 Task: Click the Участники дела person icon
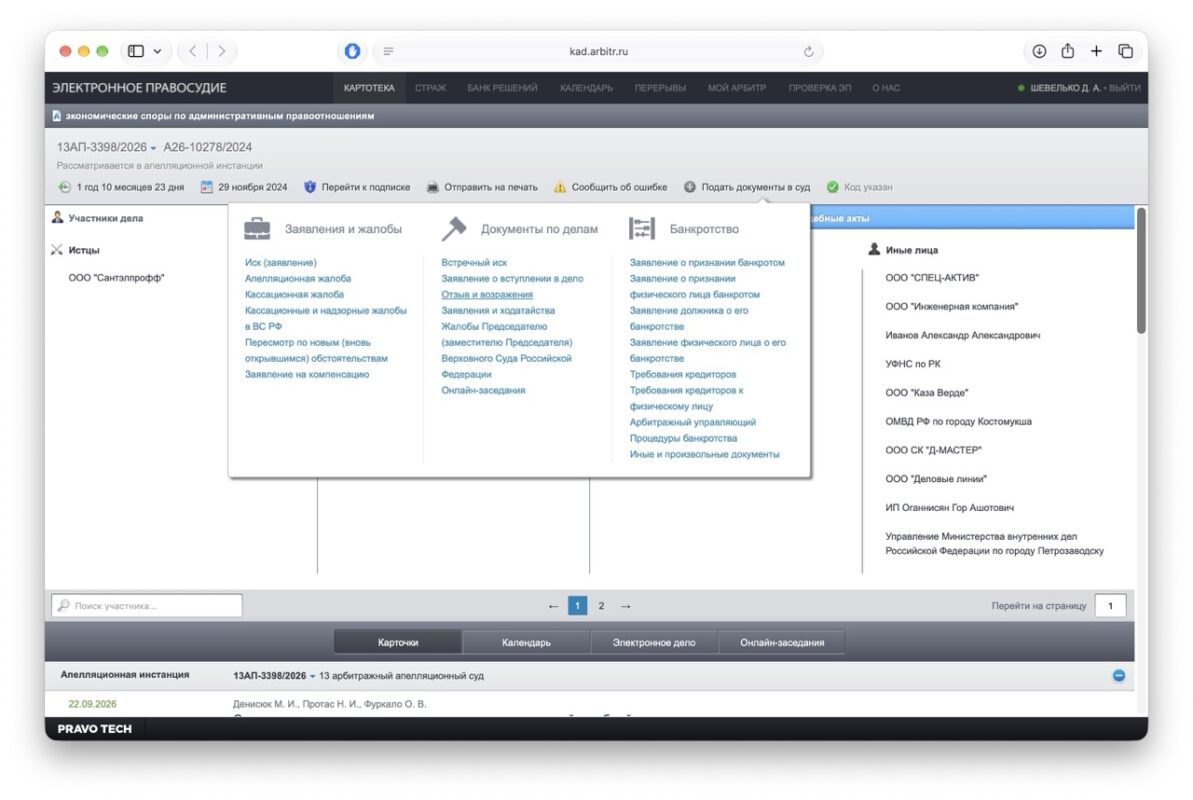tap(57, 218)
